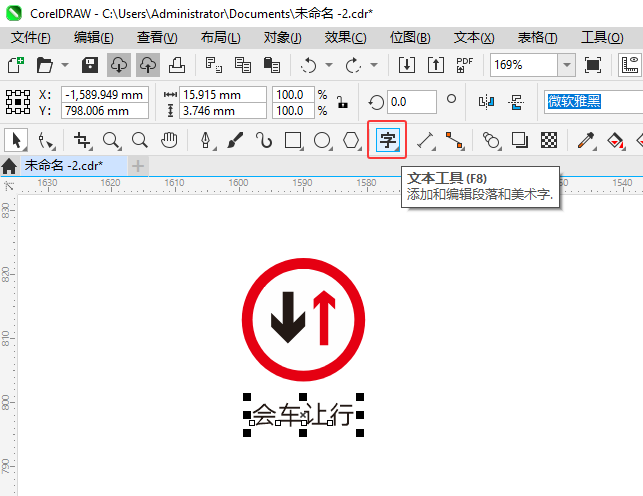Select the Pick tool arrow
Viewport: 643px width, 496px height.
[x=16, y=140]
